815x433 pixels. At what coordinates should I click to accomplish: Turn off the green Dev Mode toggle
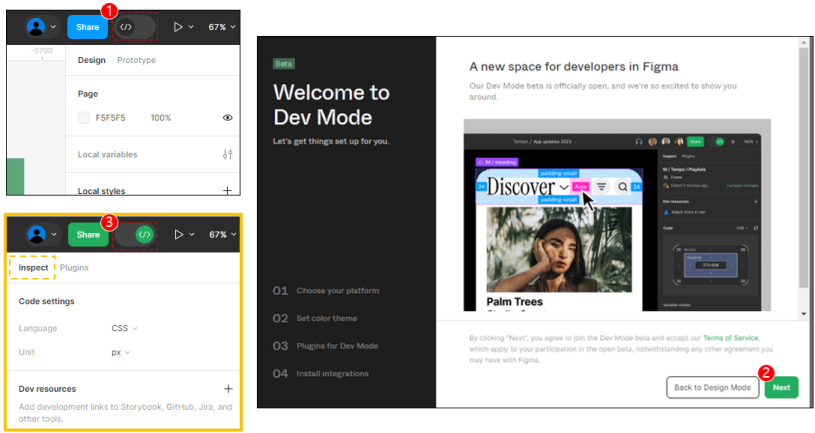pyautogui.click(x=136, y=234)
